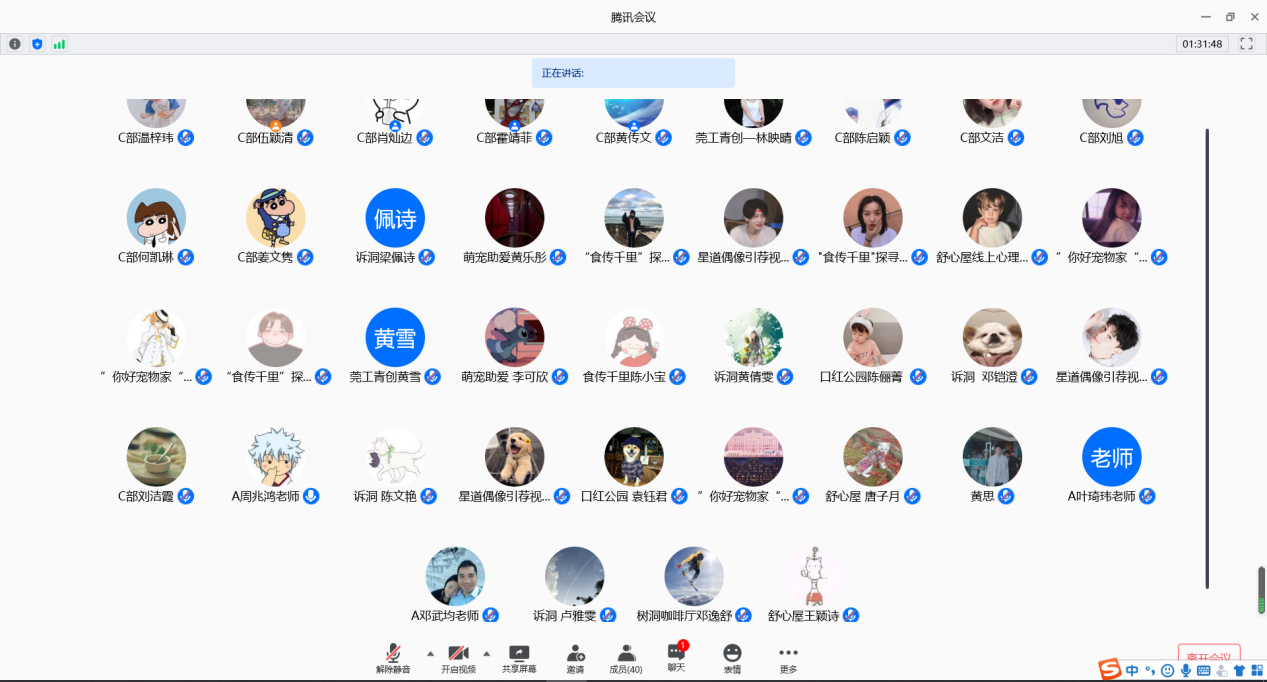
Task: Click the 01:31:48 meeting timer
Action: (x=1202, y=44)
